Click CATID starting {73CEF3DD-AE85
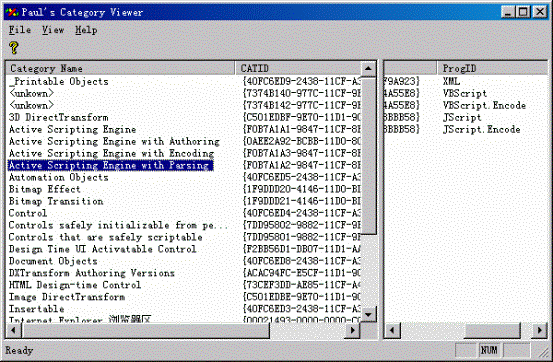Viewport: 553px width, 362px height. [x=302, y=285]
